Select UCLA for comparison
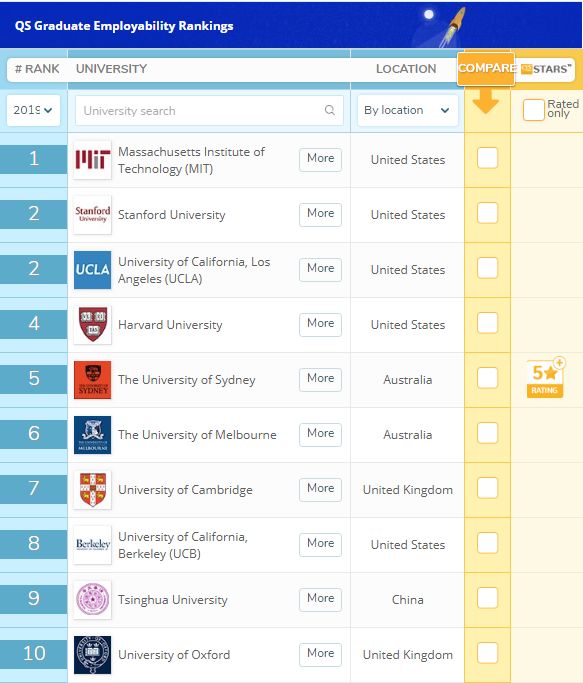The width and height of the screenshot is (583, 683). point(487,268)
